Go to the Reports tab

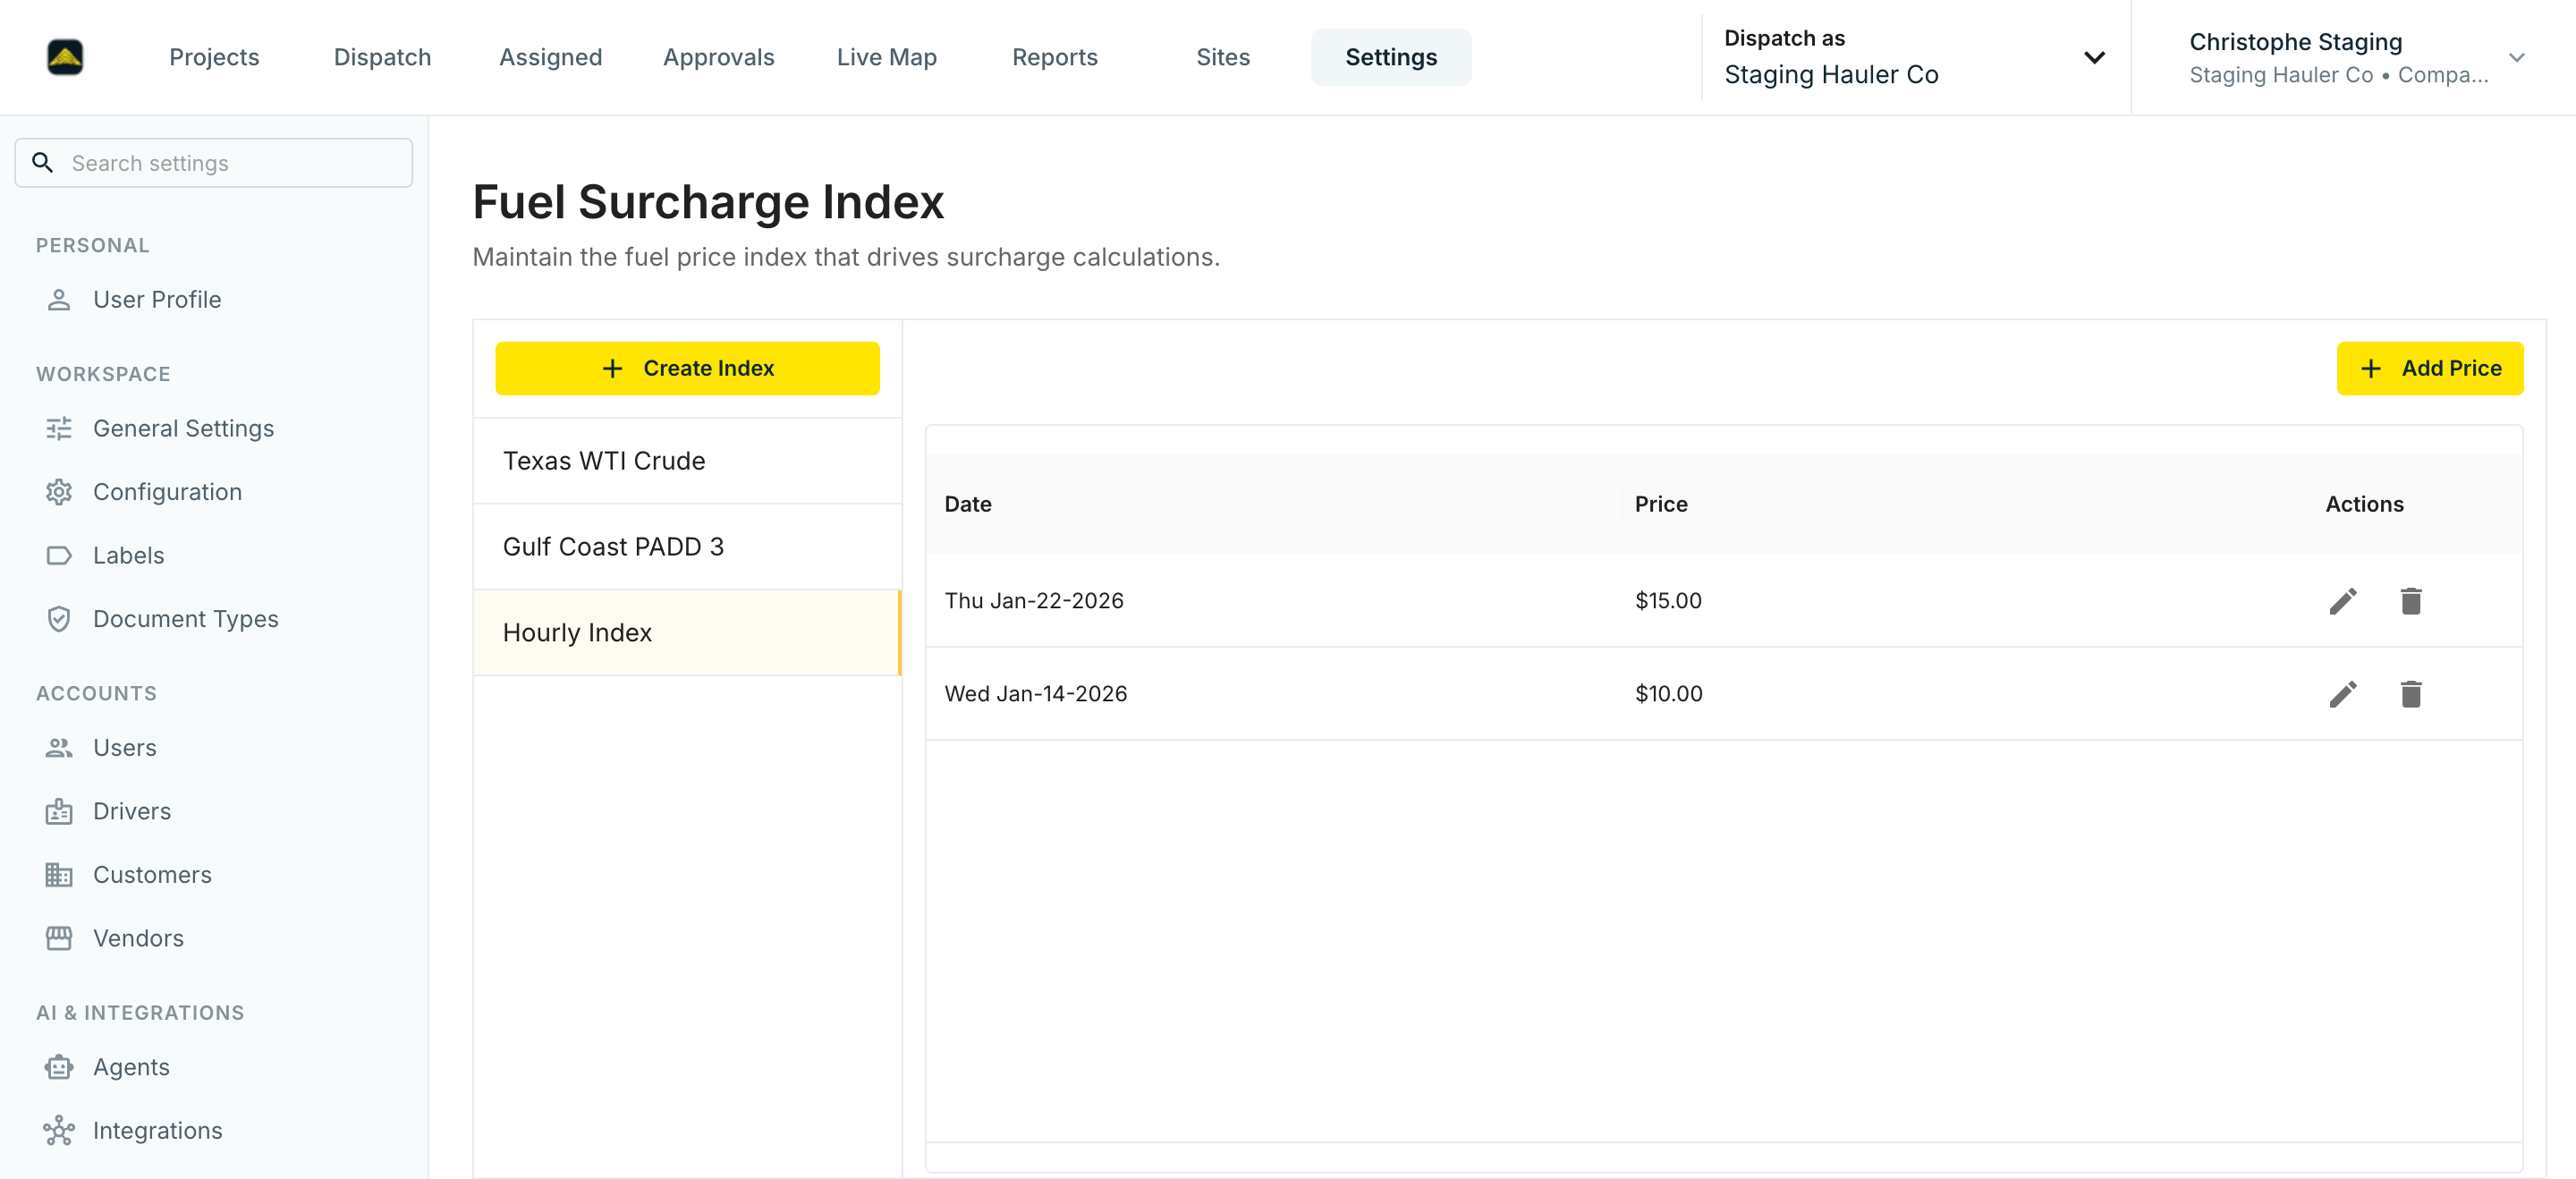pos(1055,57)
